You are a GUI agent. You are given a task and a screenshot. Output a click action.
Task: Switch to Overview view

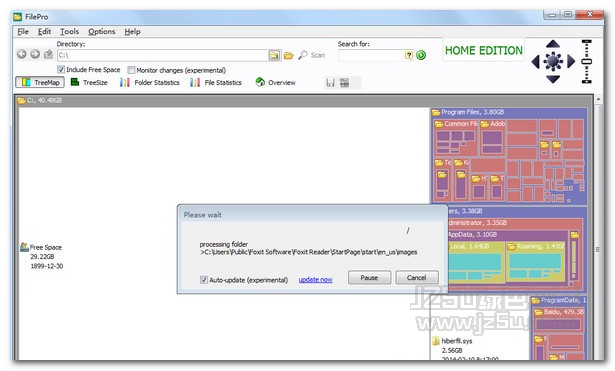pos(275,82)
